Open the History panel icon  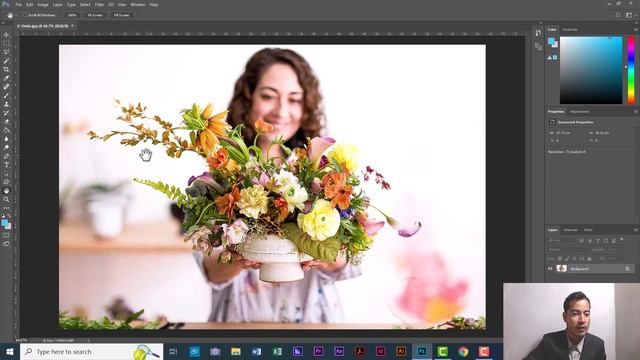[x=538, y=33]
